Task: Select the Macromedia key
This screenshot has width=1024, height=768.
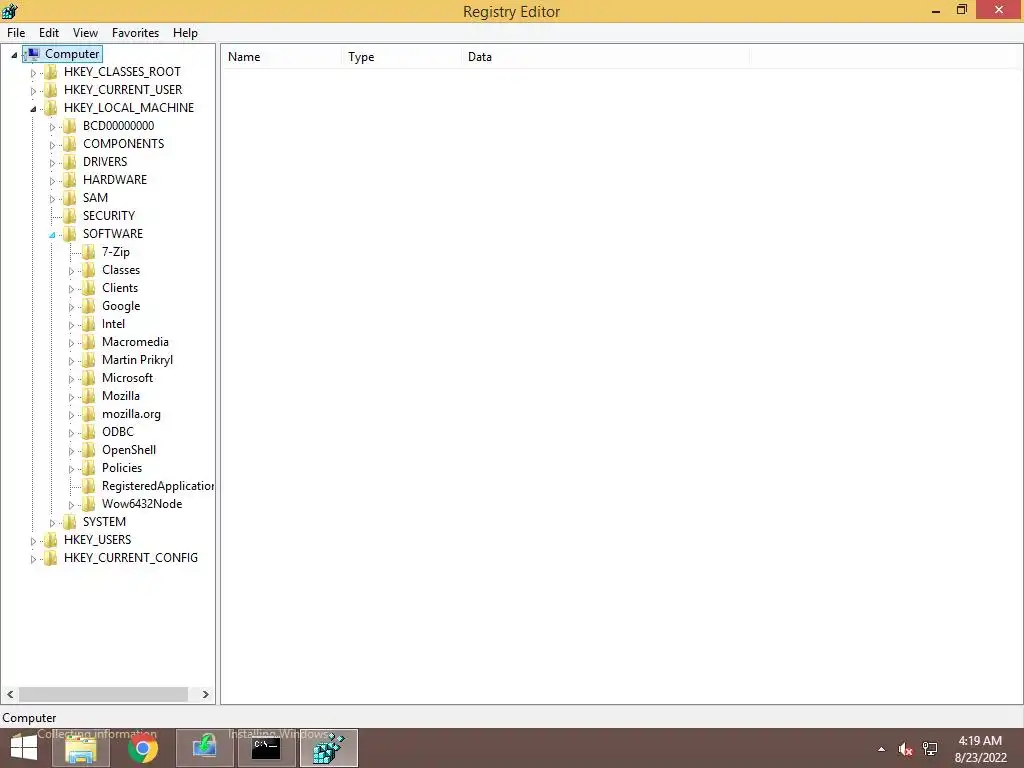Action: [135, 342]
